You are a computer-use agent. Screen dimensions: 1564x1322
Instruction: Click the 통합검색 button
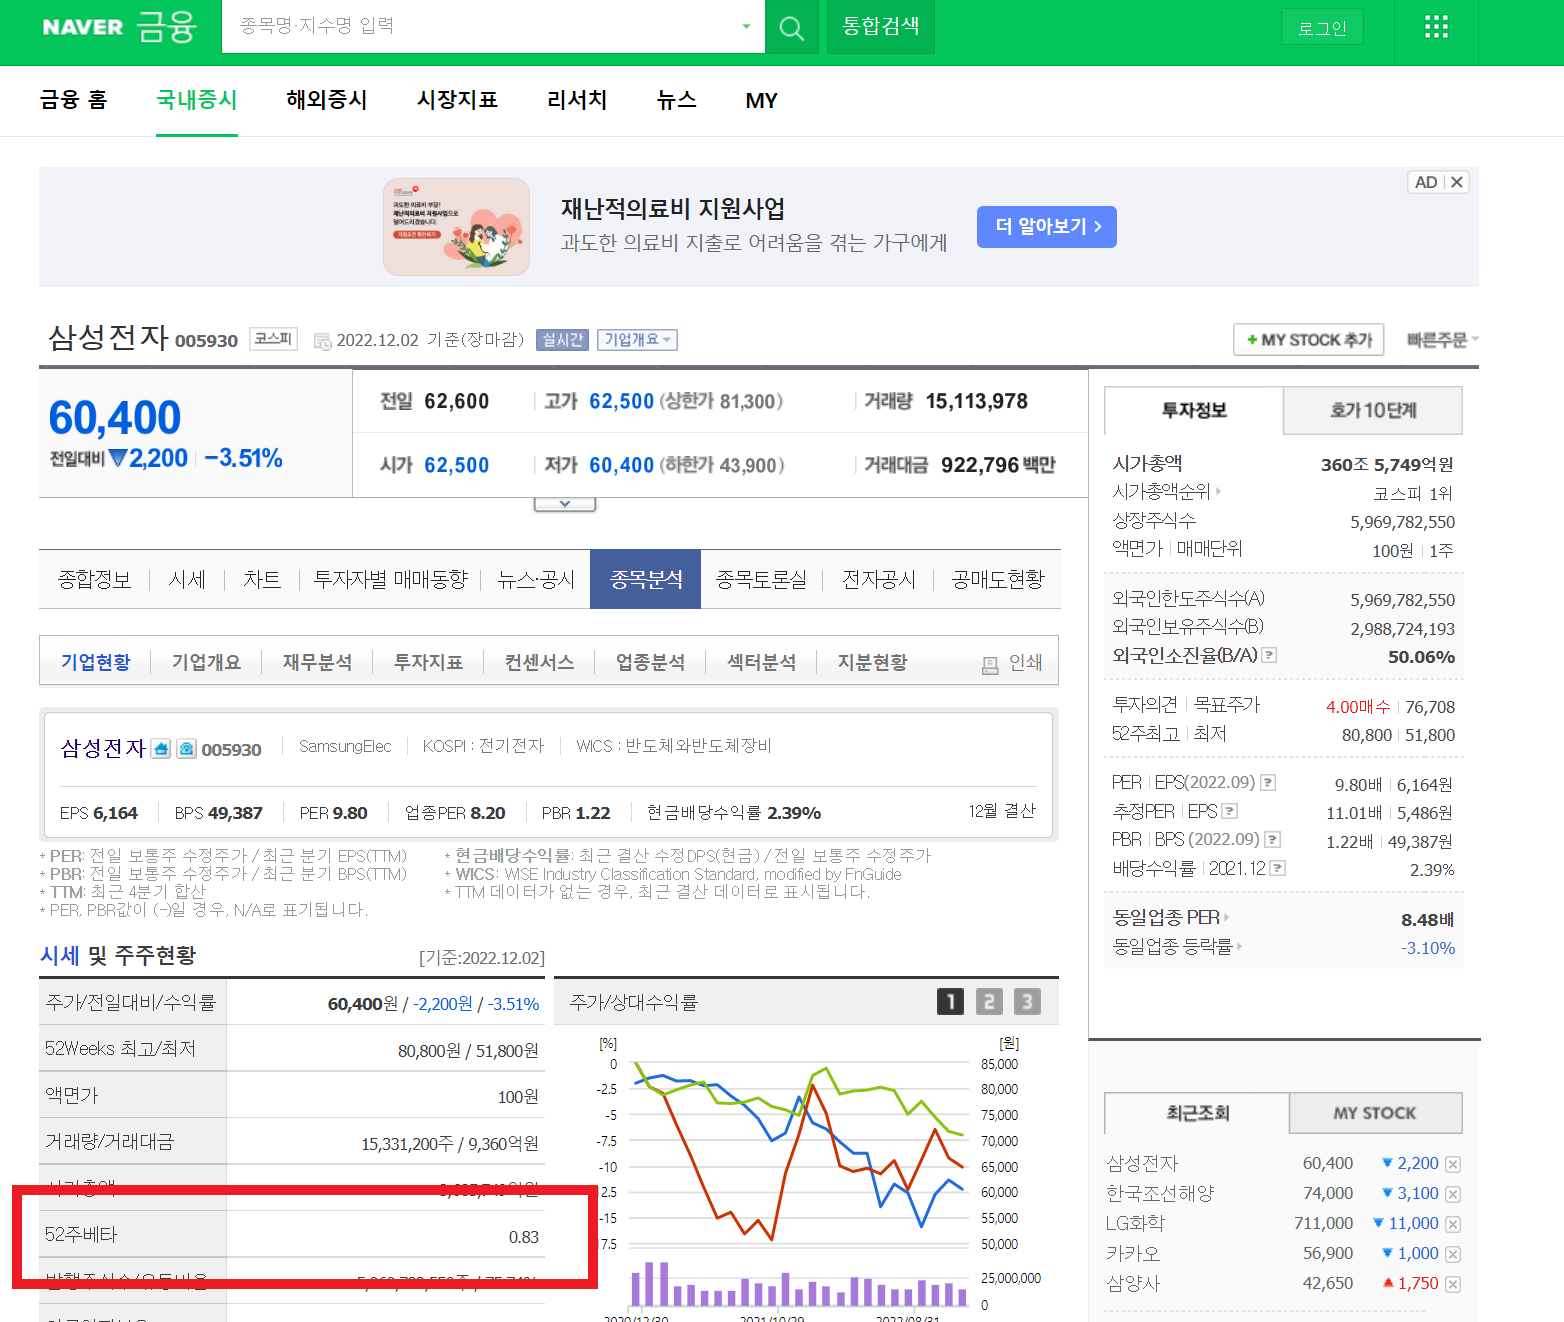[881, 26]
